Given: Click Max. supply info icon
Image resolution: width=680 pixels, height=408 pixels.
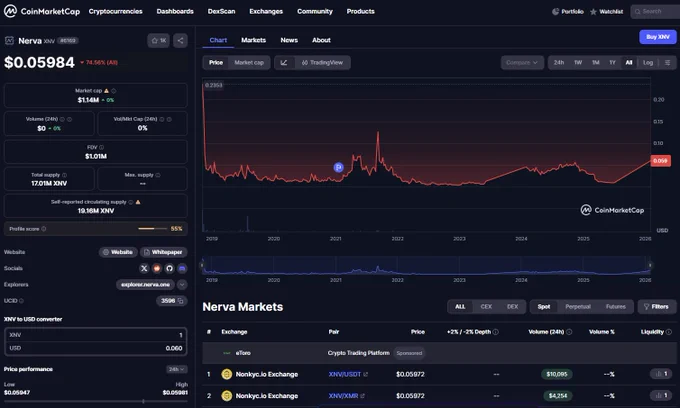Looking at the screenshot, I should (158, 175).
